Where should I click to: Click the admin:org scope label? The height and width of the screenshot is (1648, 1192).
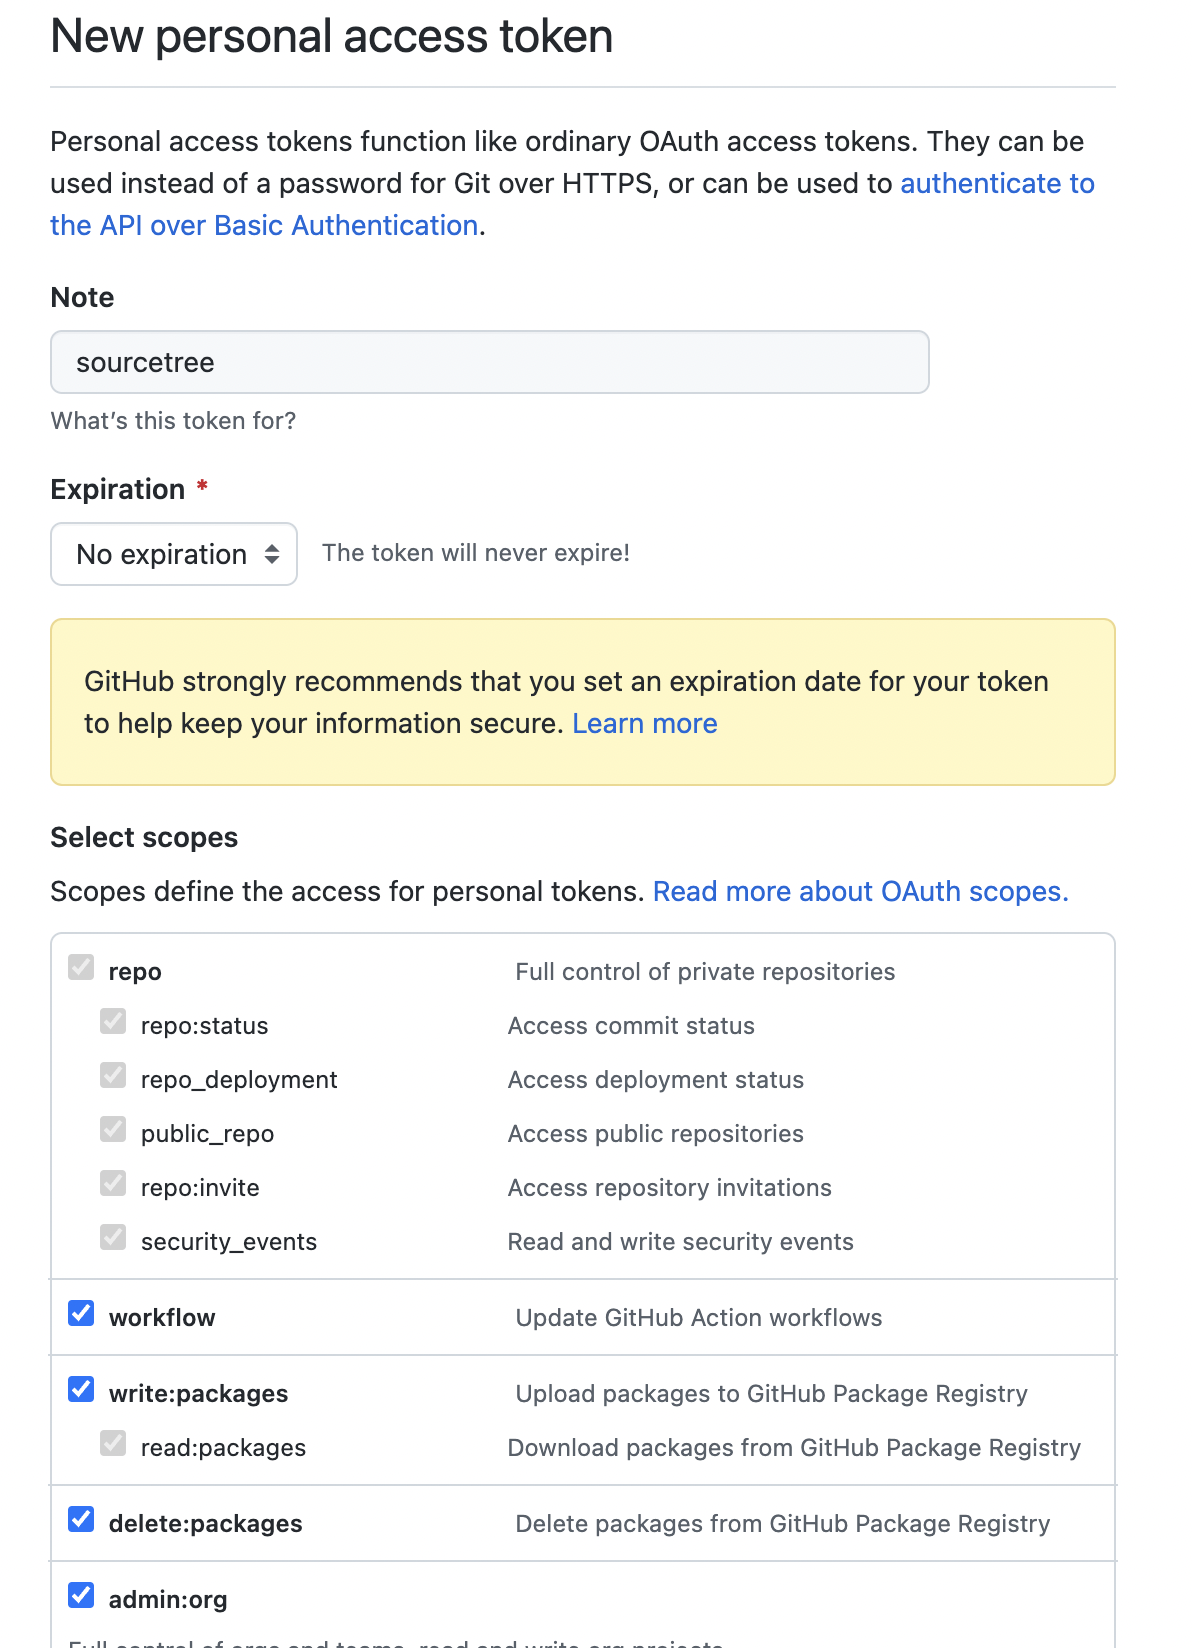(x=168, y=1600)
